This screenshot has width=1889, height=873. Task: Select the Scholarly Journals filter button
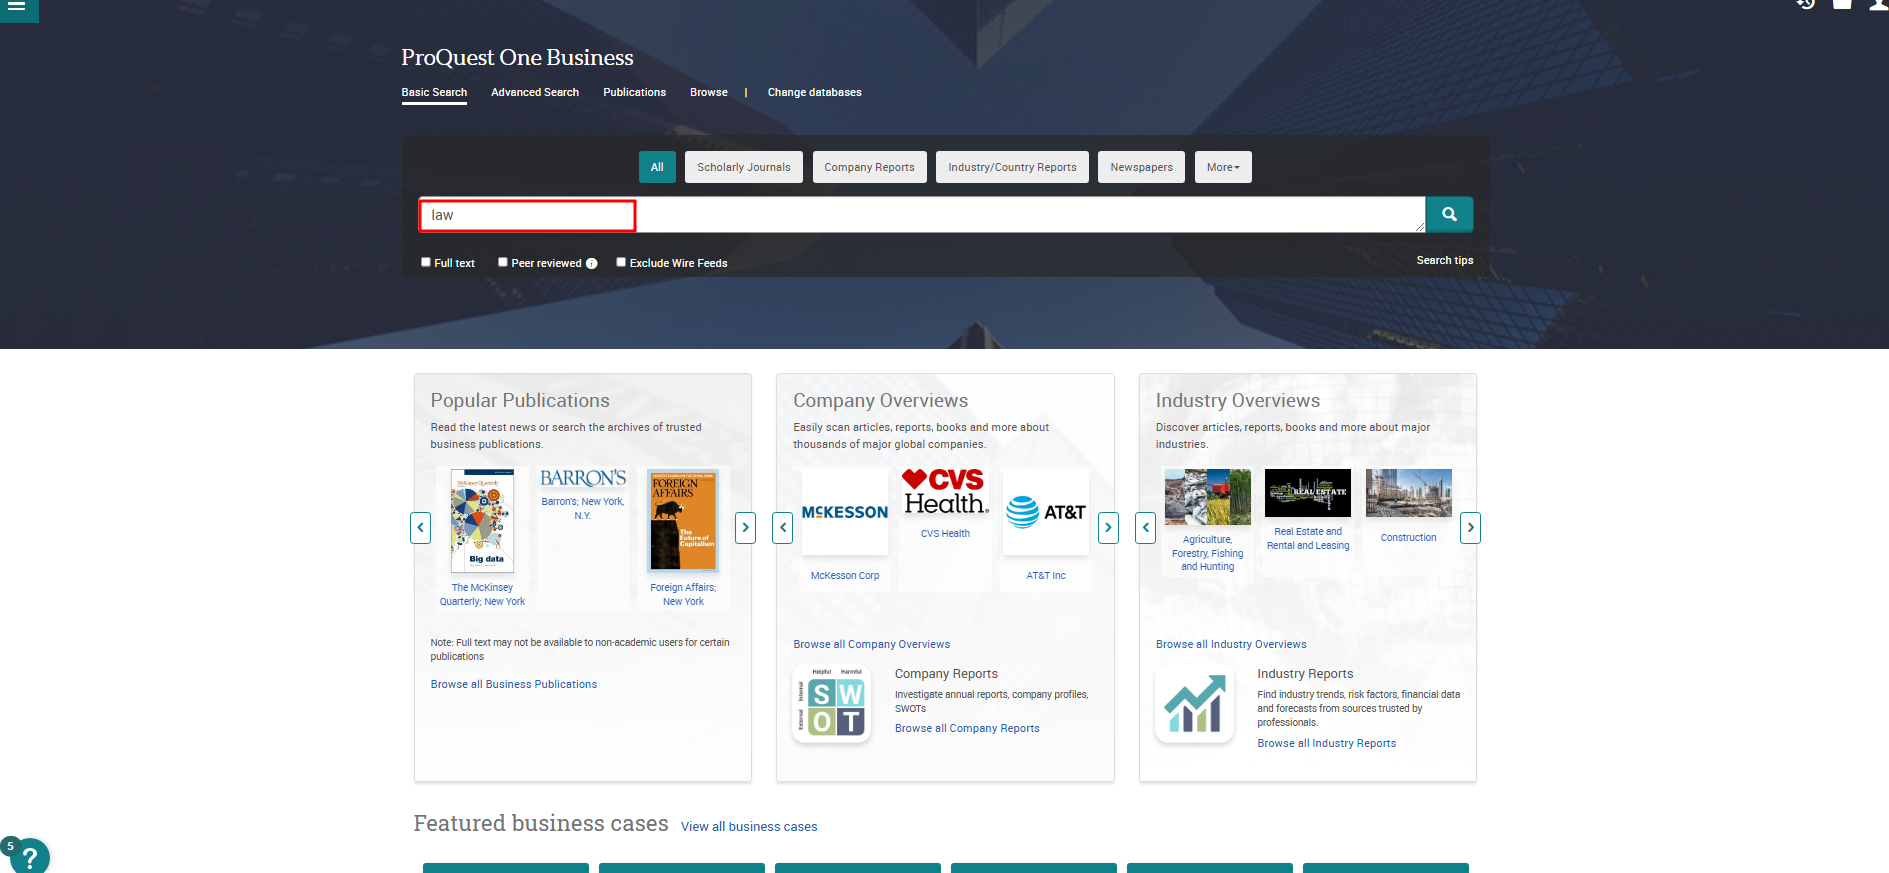coord(743,167)
